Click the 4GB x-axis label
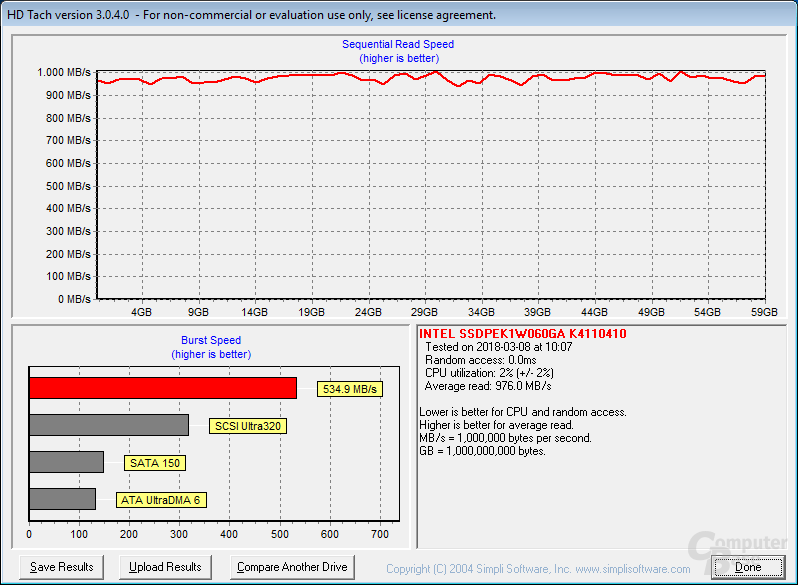 point(141,312)
